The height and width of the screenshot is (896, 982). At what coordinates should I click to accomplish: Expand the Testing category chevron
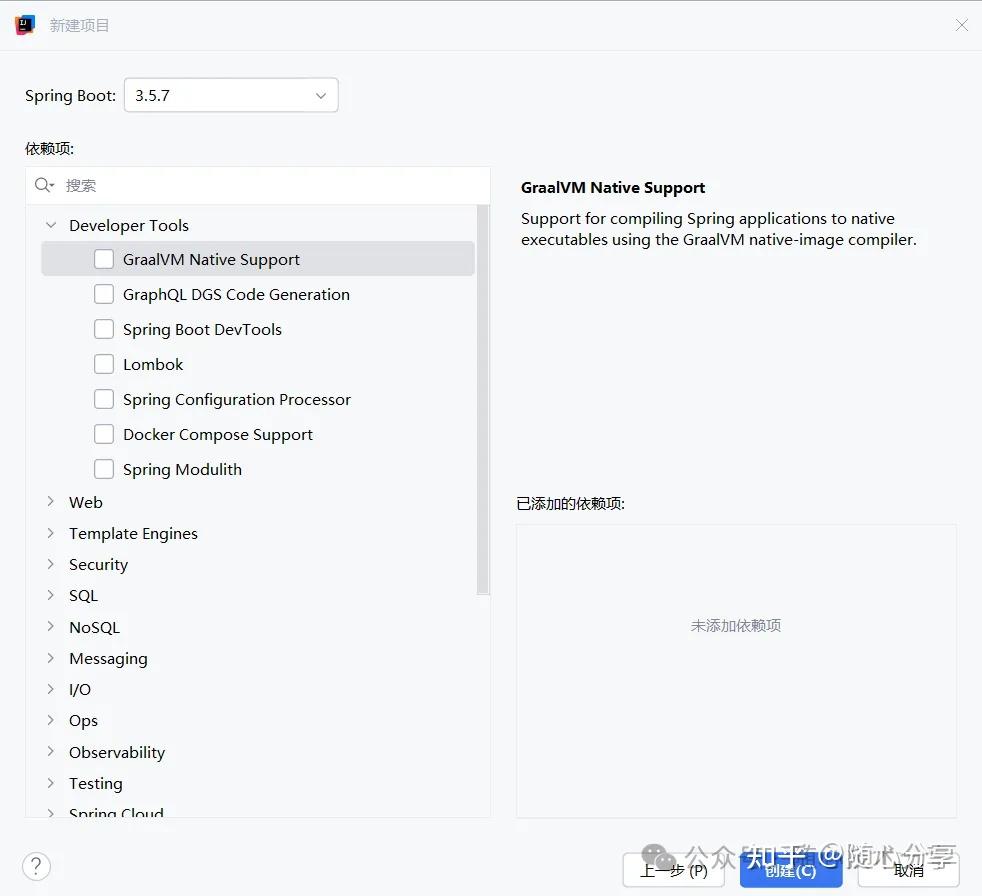[51, 783]
